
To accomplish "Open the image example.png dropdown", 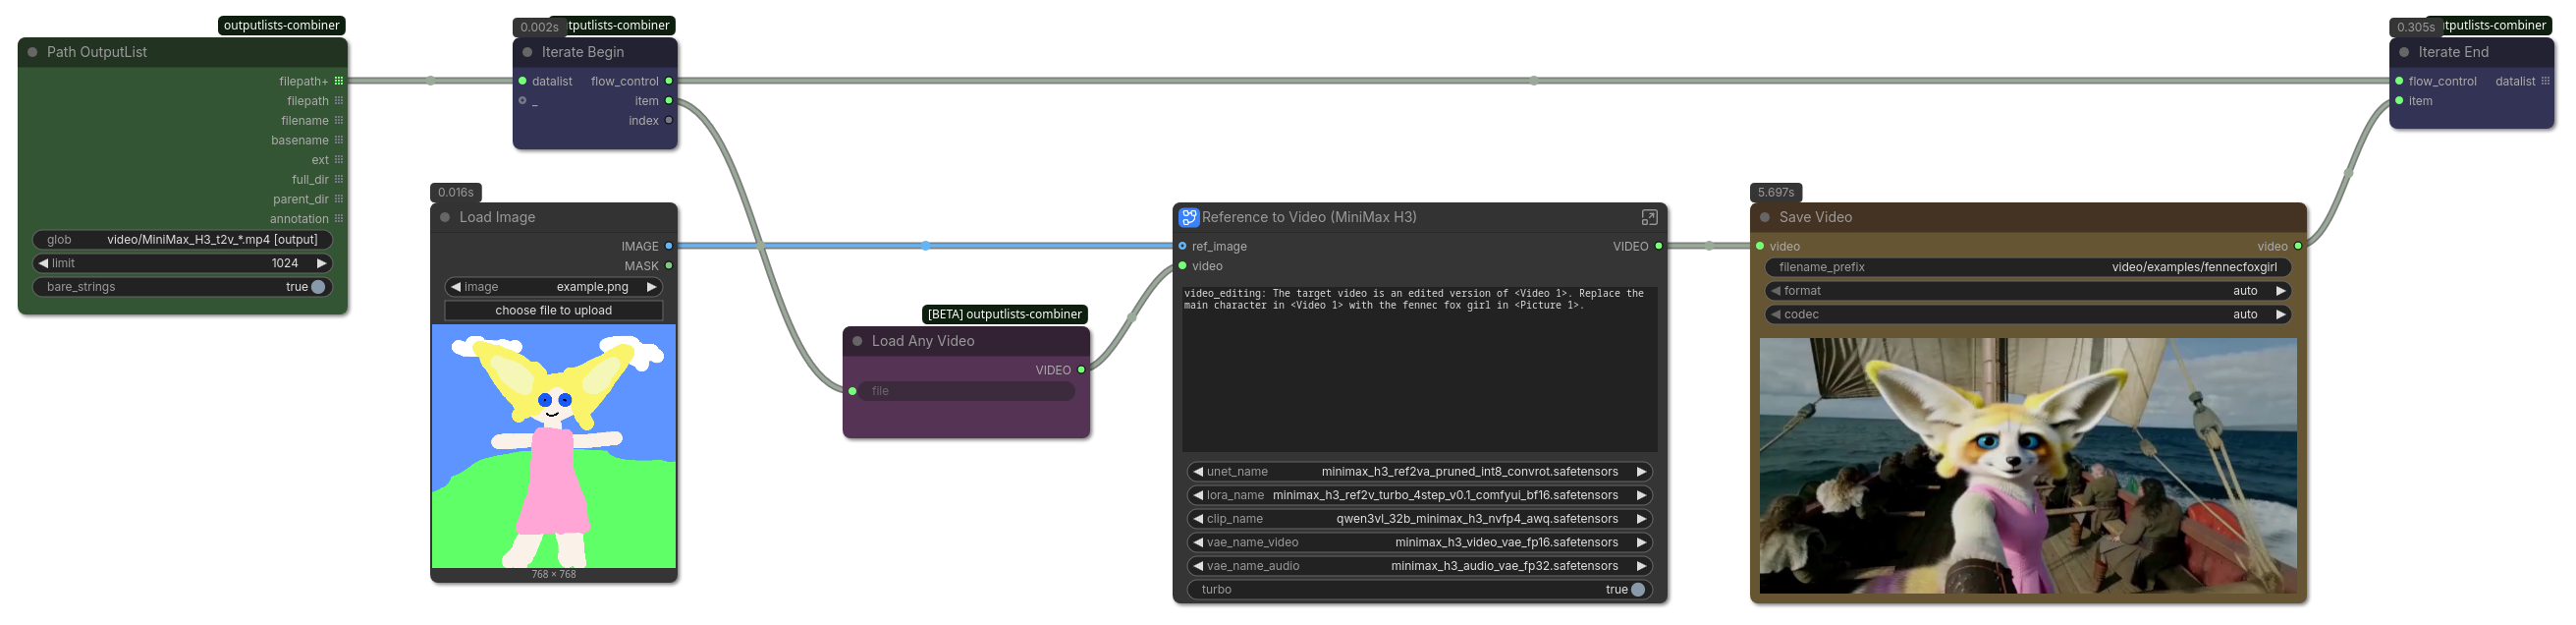I will 553,287.
